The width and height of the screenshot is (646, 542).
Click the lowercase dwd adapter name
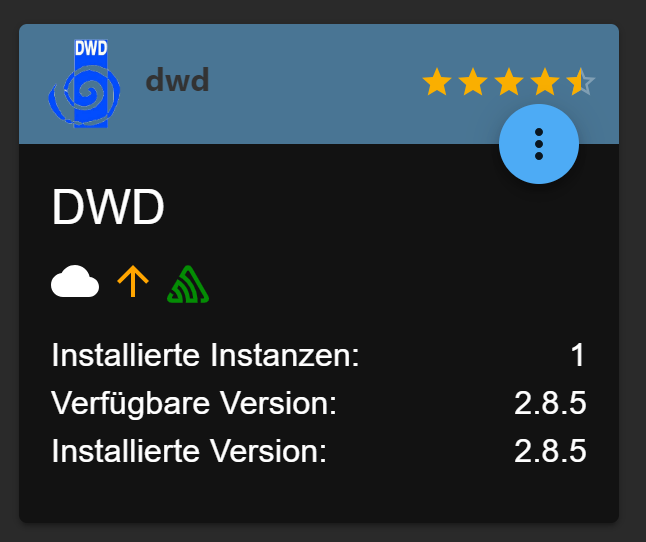click(178, 80)
